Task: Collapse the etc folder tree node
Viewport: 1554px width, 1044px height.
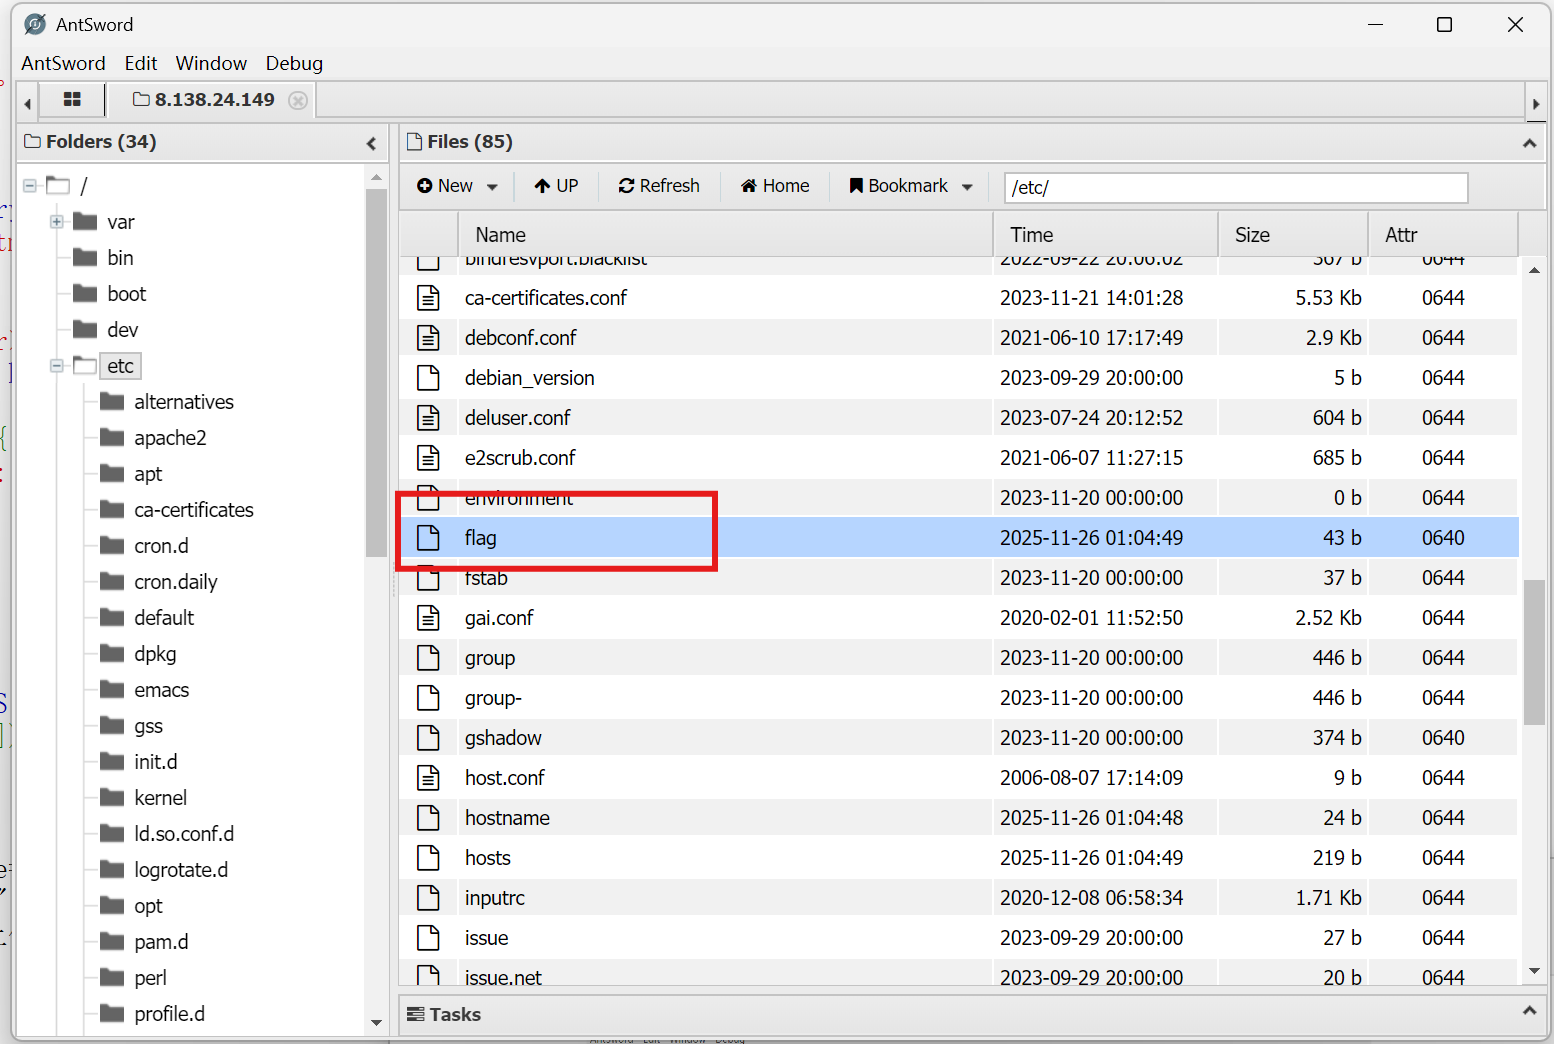Action: [x=57, y=366]
